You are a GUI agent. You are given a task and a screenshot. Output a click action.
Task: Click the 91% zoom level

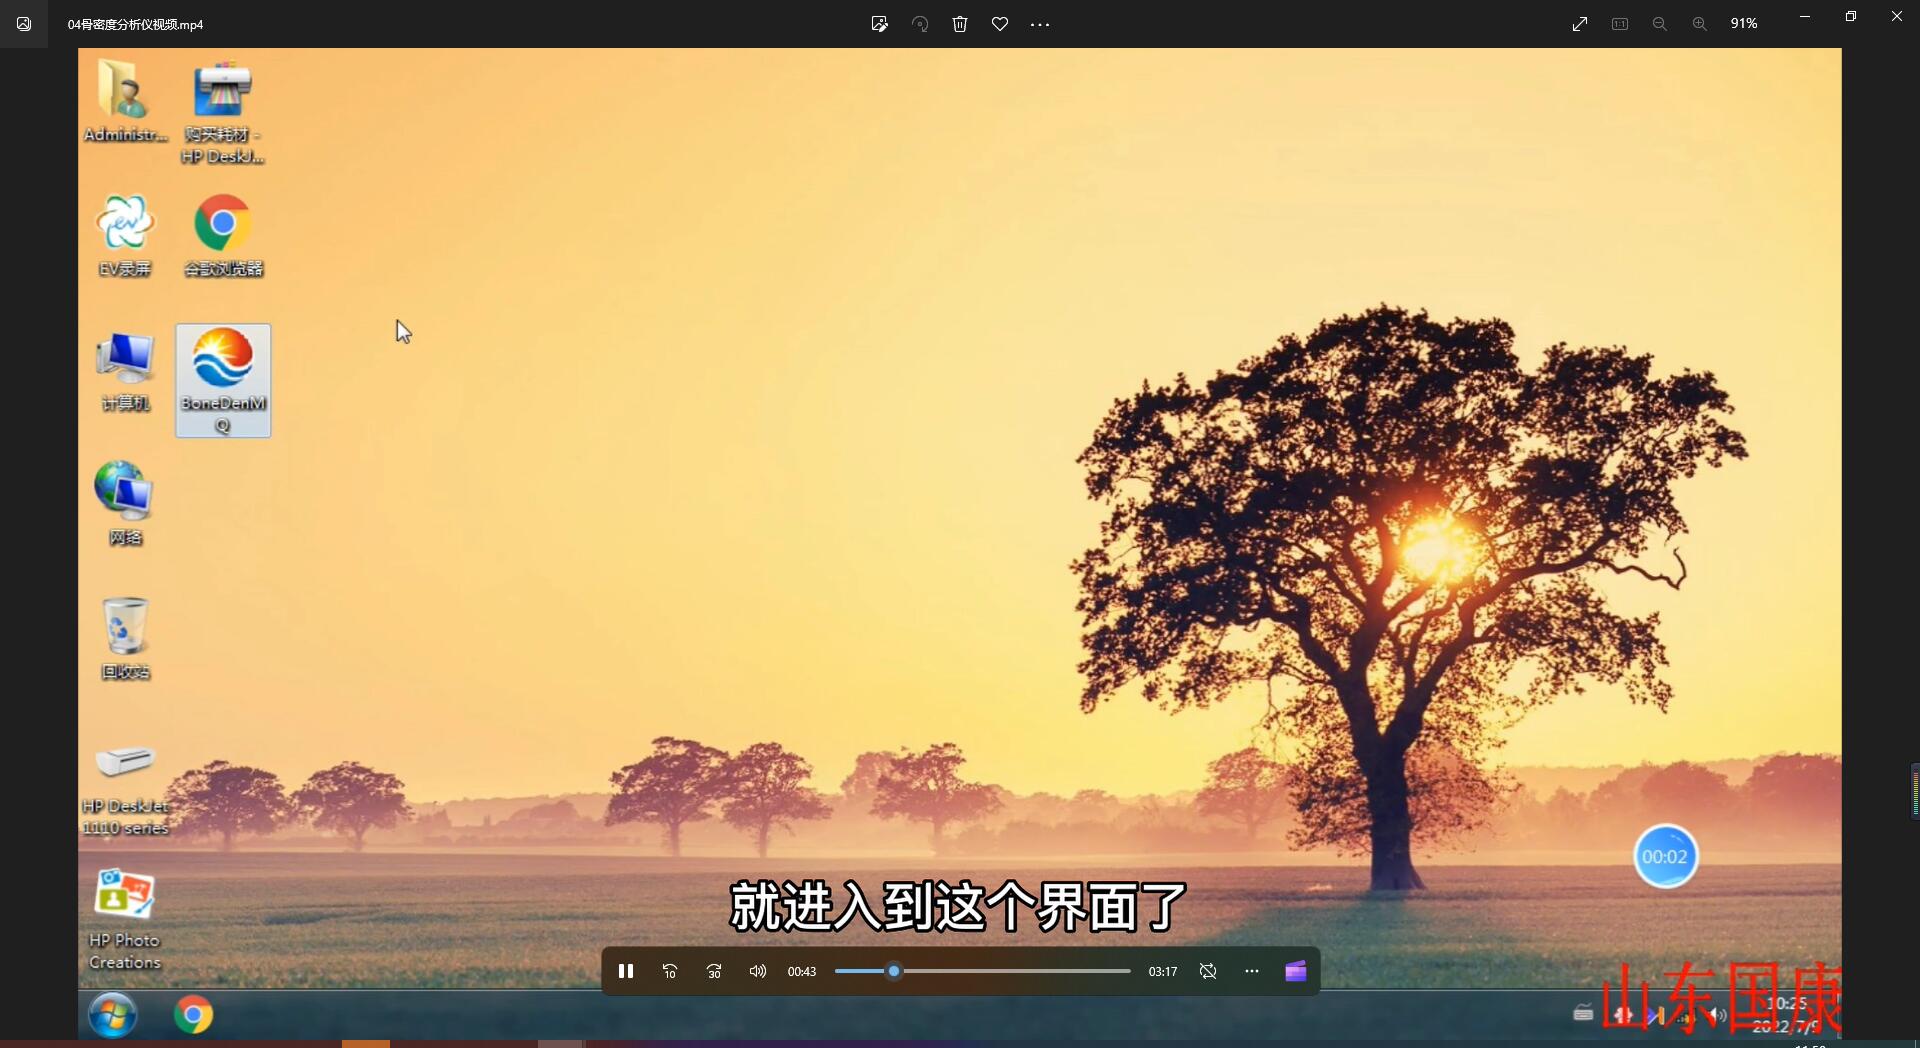(x=1744, y=24)
